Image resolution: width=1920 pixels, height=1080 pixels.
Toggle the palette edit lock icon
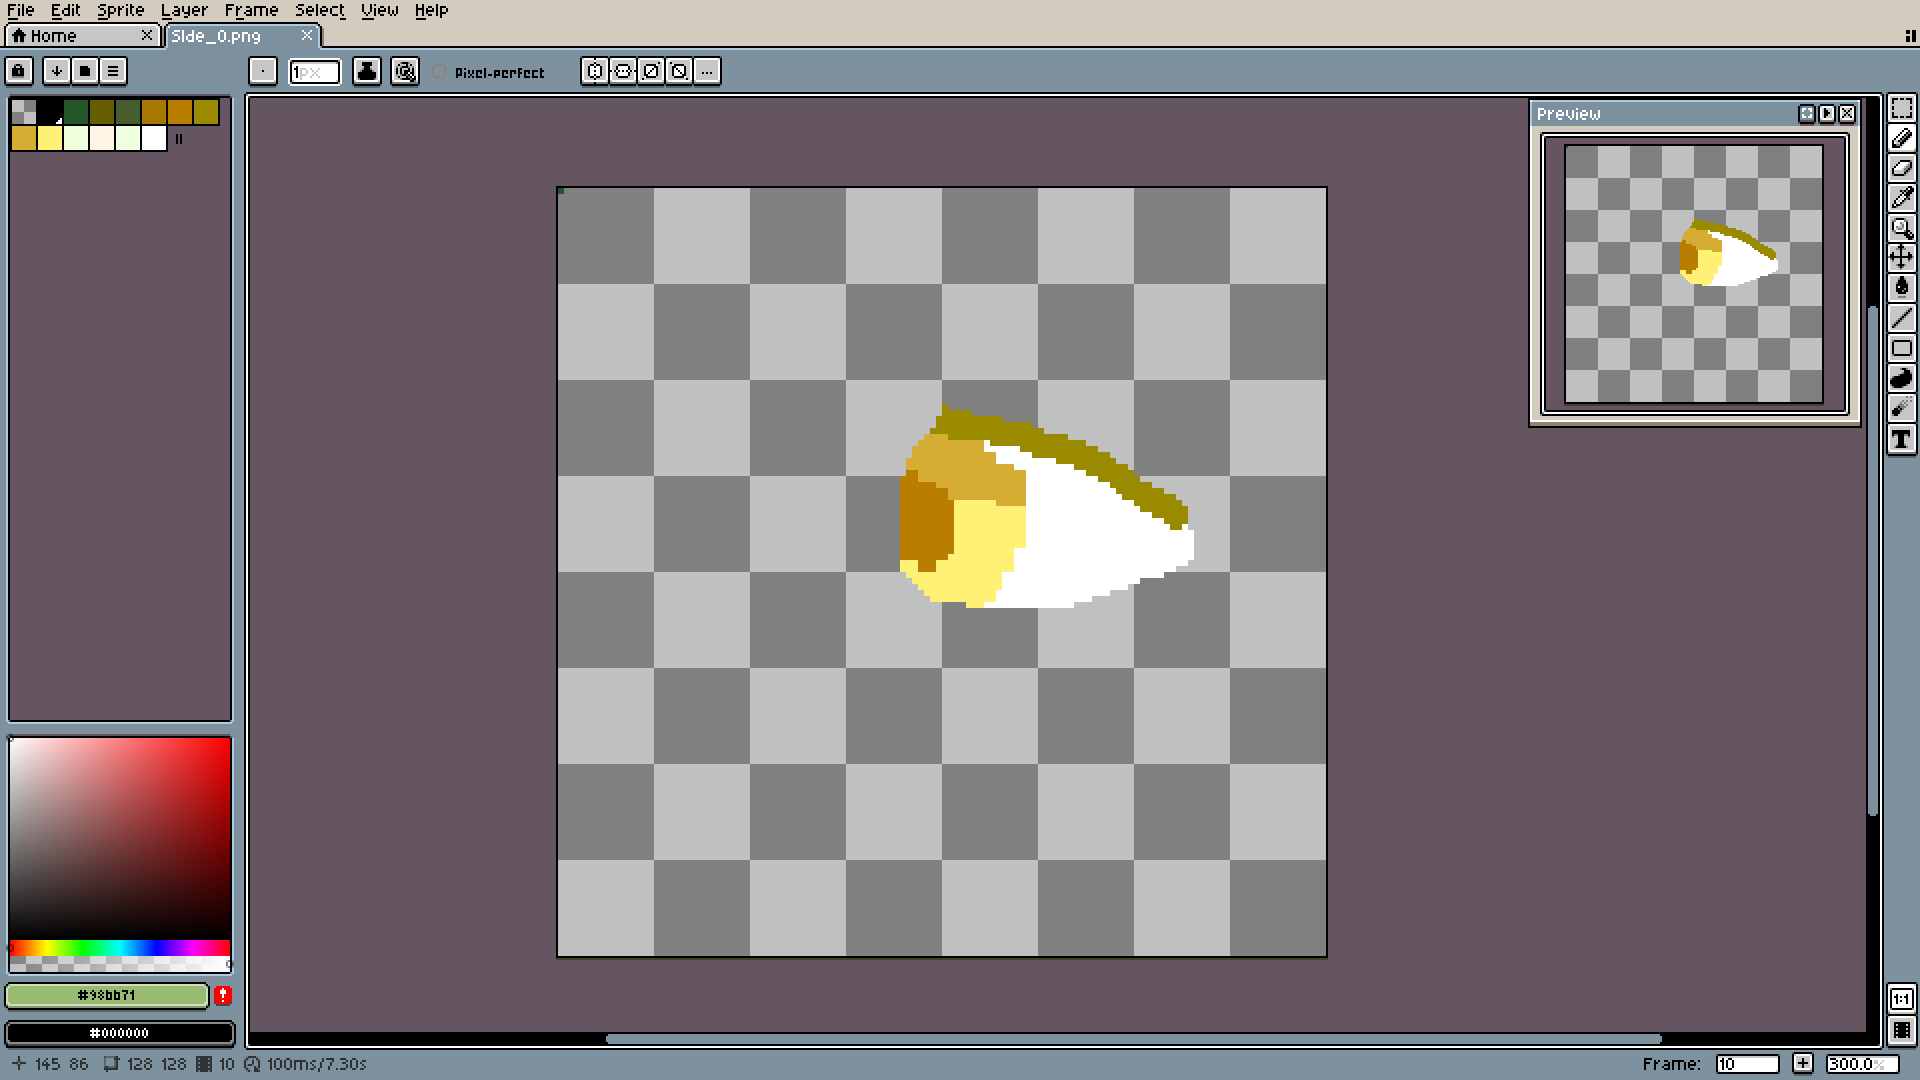point(19,71)
